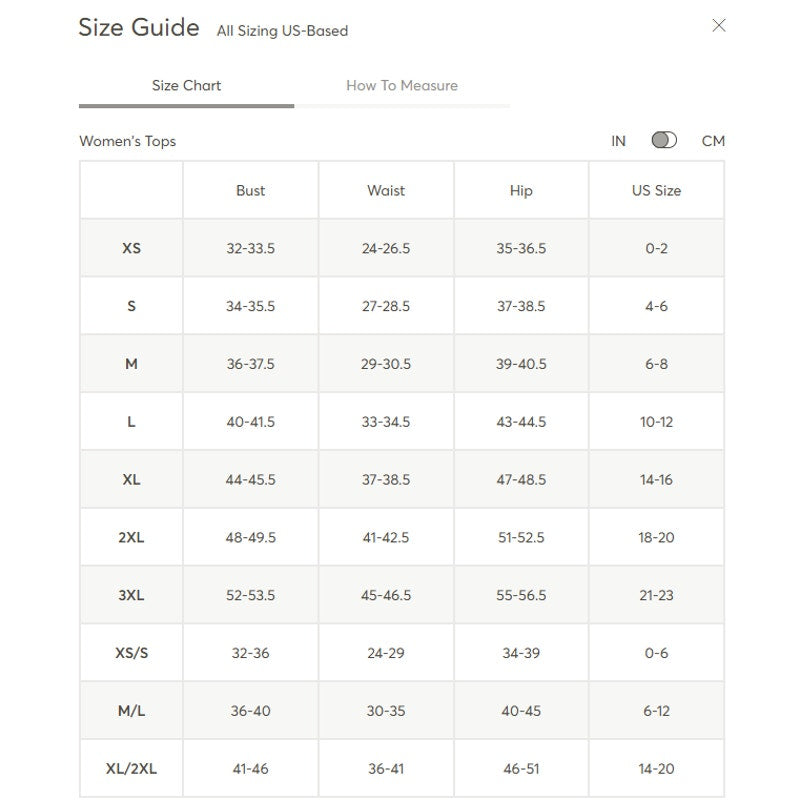Click the M/L waist value 30-35
This screenshot has width=800, height=800.
(x=386, y=711)
